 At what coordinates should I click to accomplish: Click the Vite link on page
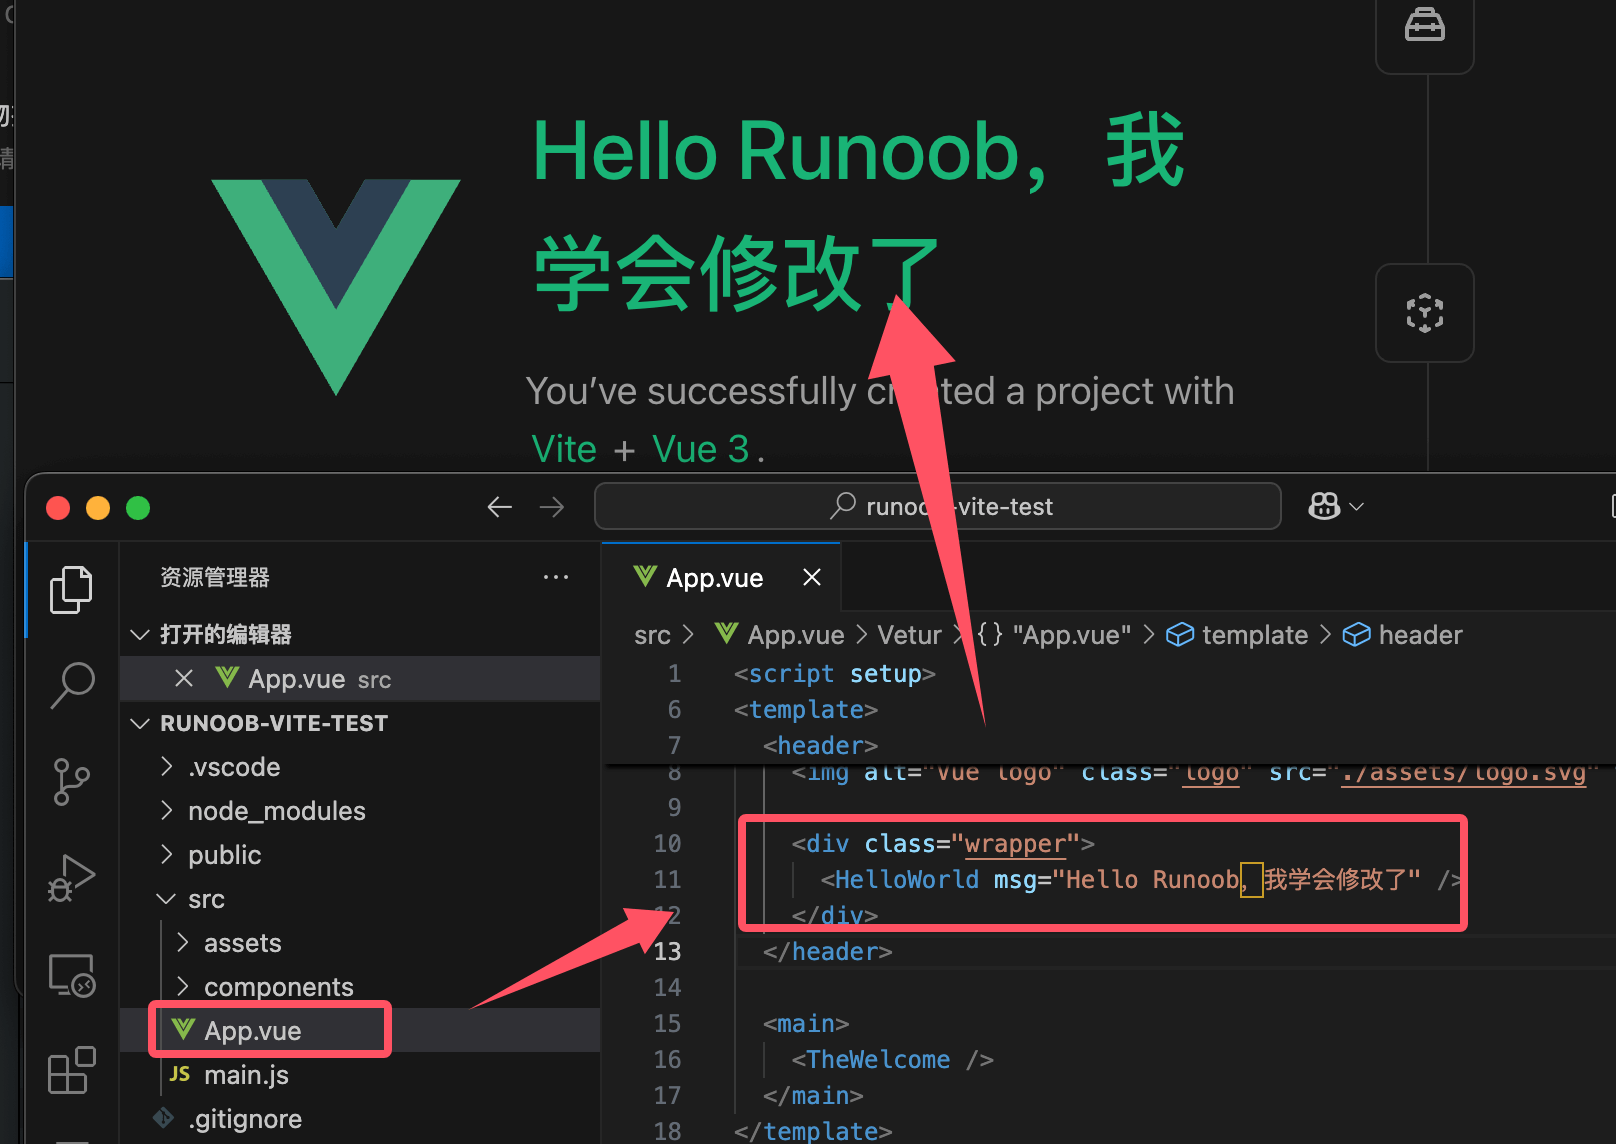[564, 449]
